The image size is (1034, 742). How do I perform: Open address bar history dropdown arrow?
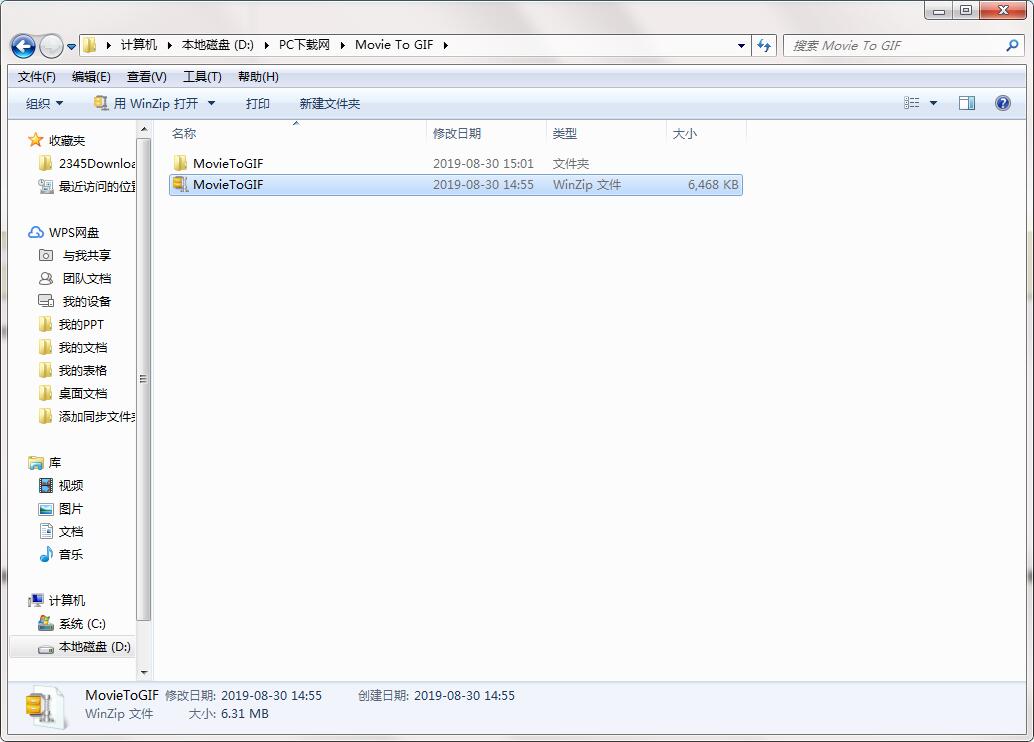click(x=741, y=45)
